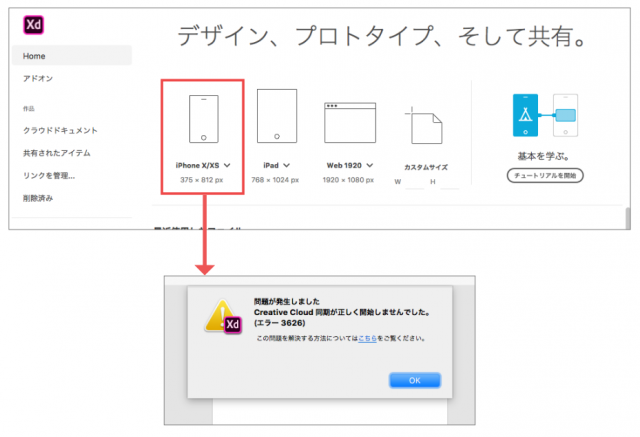This screenshot has height=437, width=640.
Task: Click the custom width W field
Action: pos(415,182)
